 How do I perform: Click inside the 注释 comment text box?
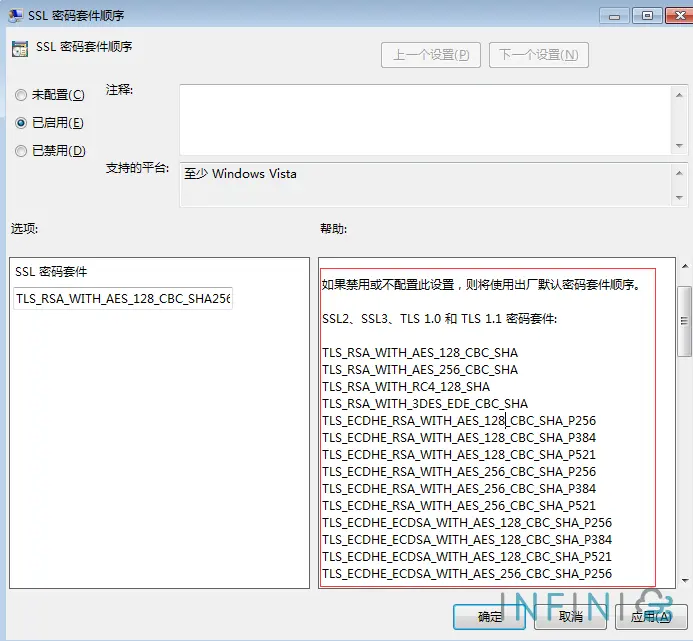click(x=426, y=120)
